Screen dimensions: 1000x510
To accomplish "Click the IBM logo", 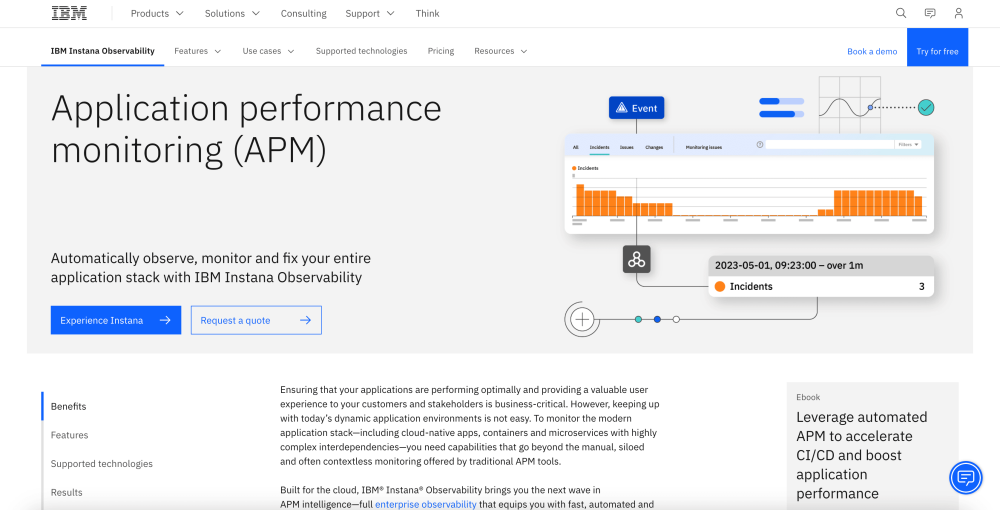I will tap(68, 13).
